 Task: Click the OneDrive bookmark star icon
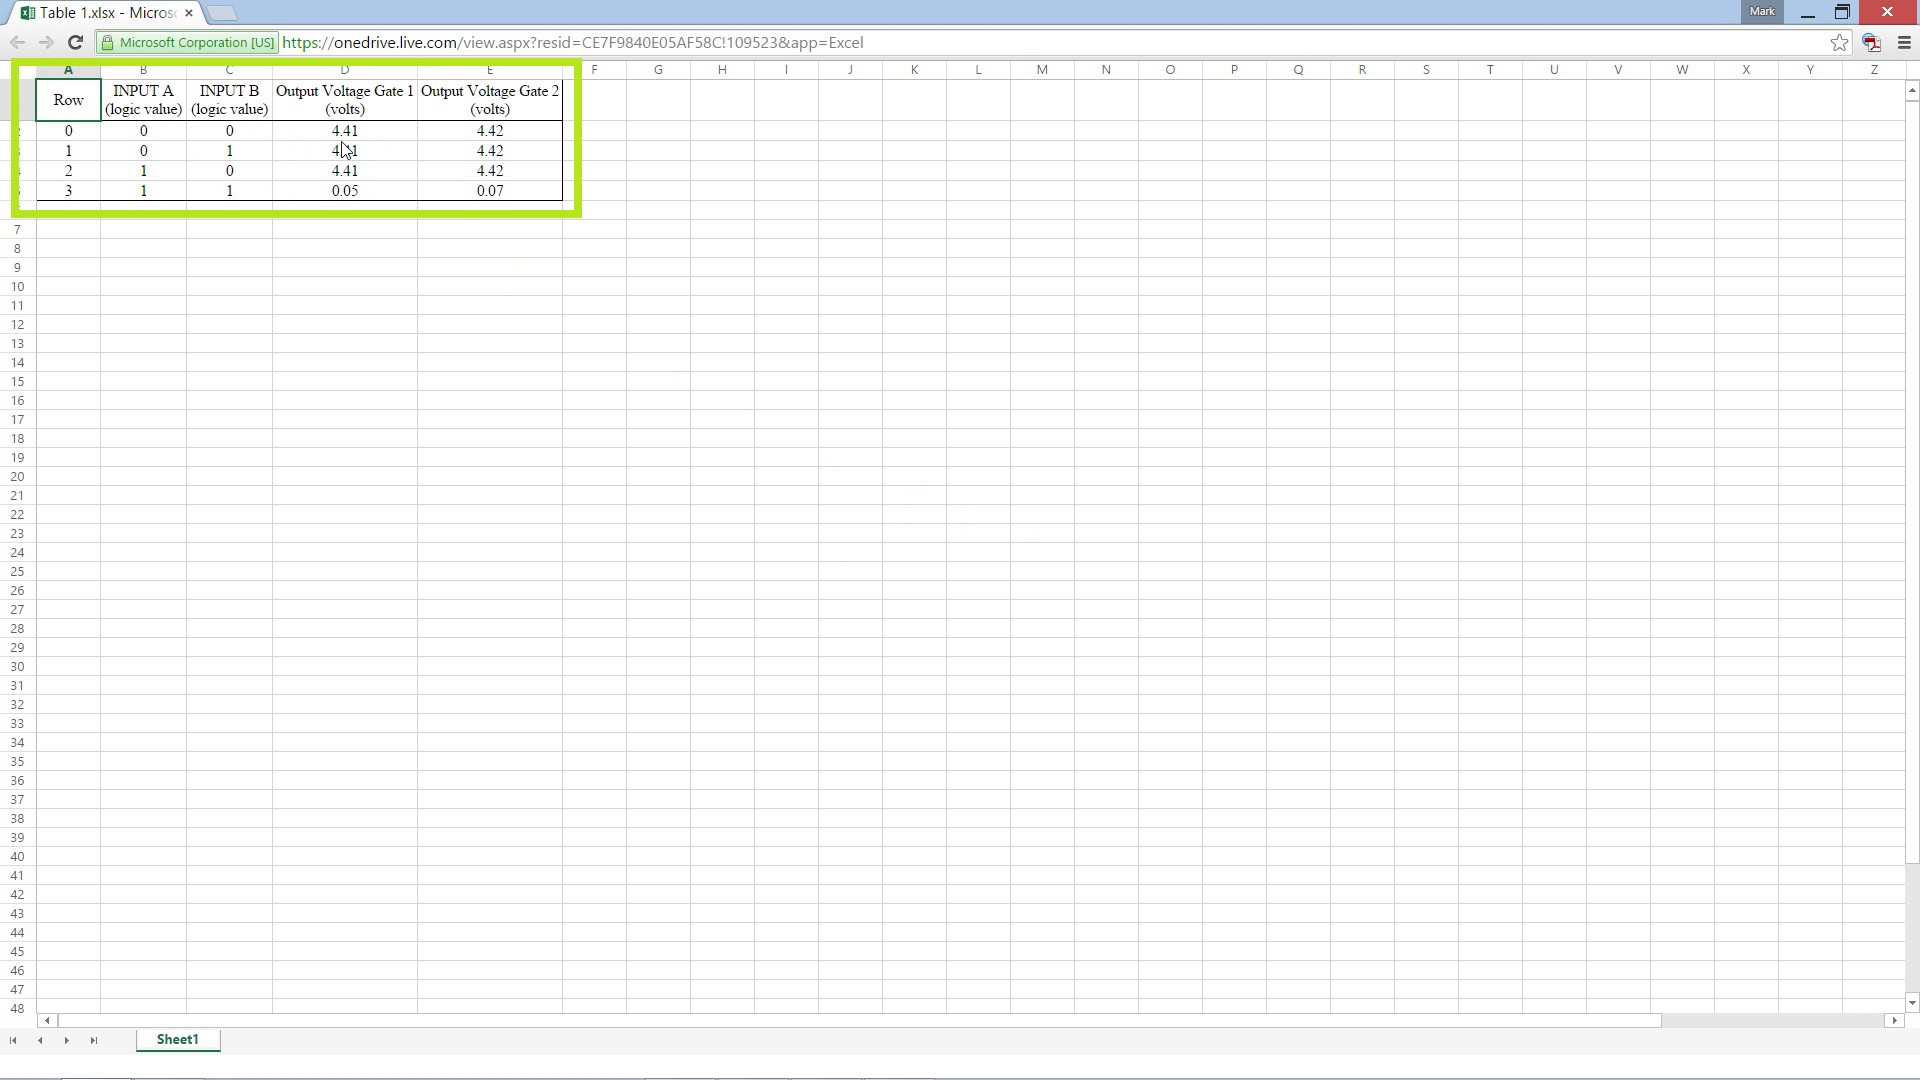pyautogui.click(x=1837, y=42)
